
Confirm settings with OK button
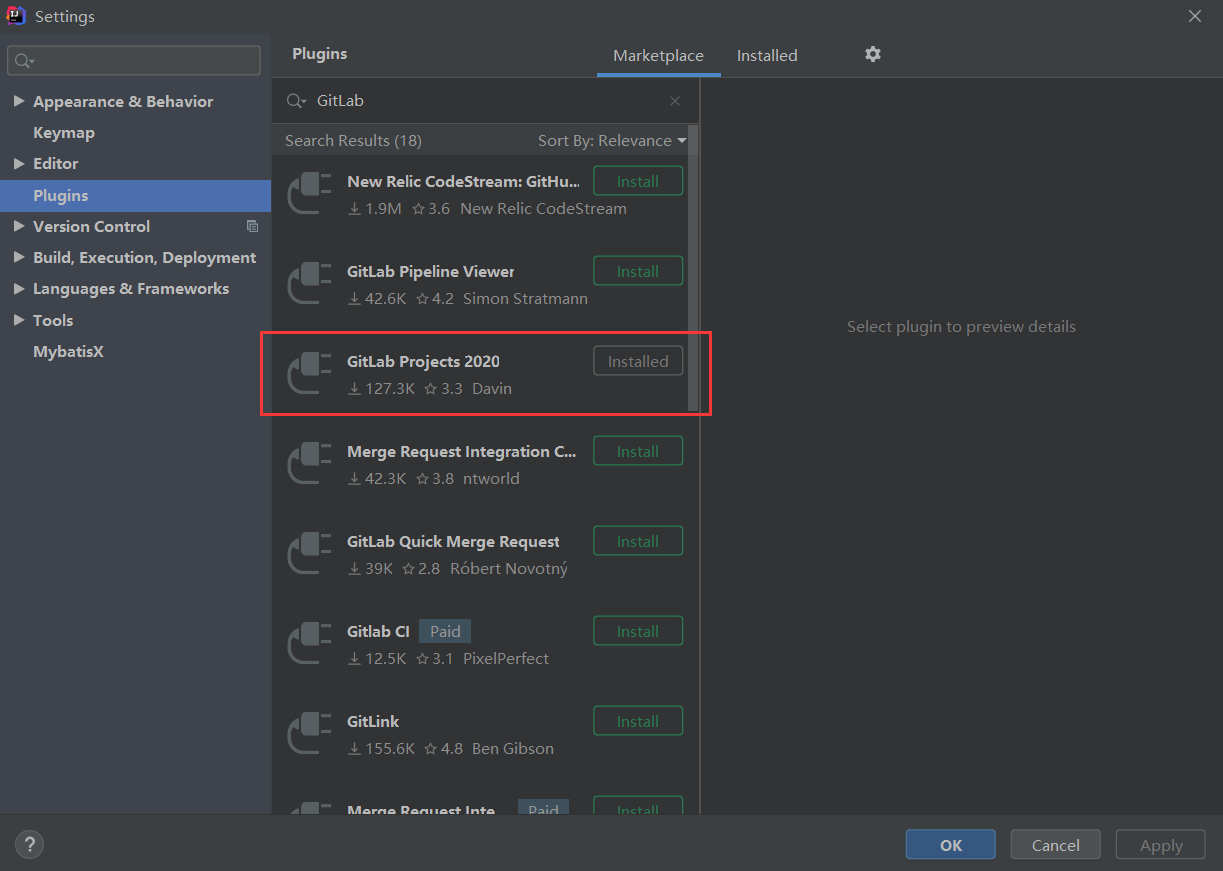(x=950, y=845)
